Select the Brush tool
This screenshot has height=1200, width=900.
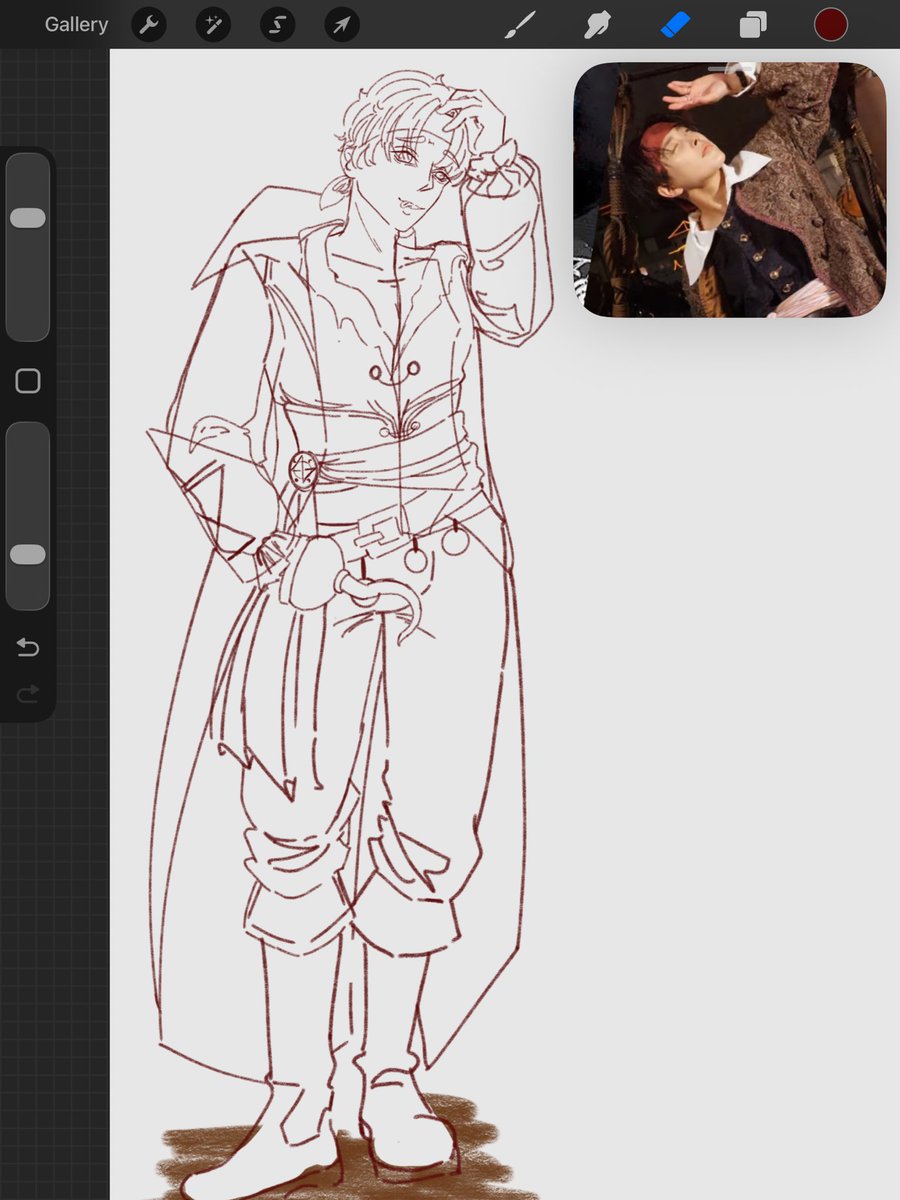point(520,24)
